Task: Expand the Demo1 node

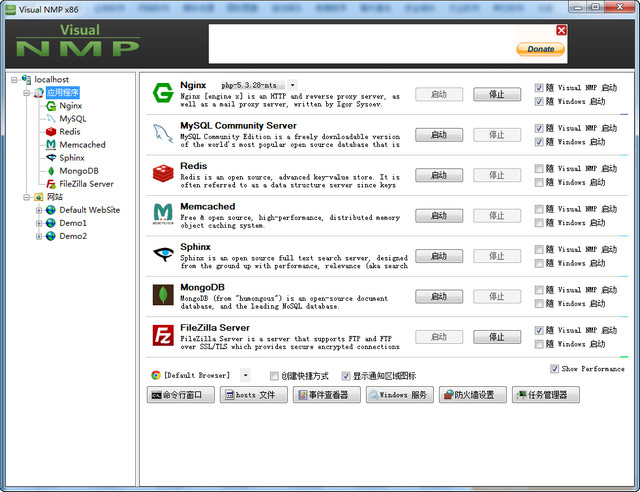Action: click(x=39, y=223)
